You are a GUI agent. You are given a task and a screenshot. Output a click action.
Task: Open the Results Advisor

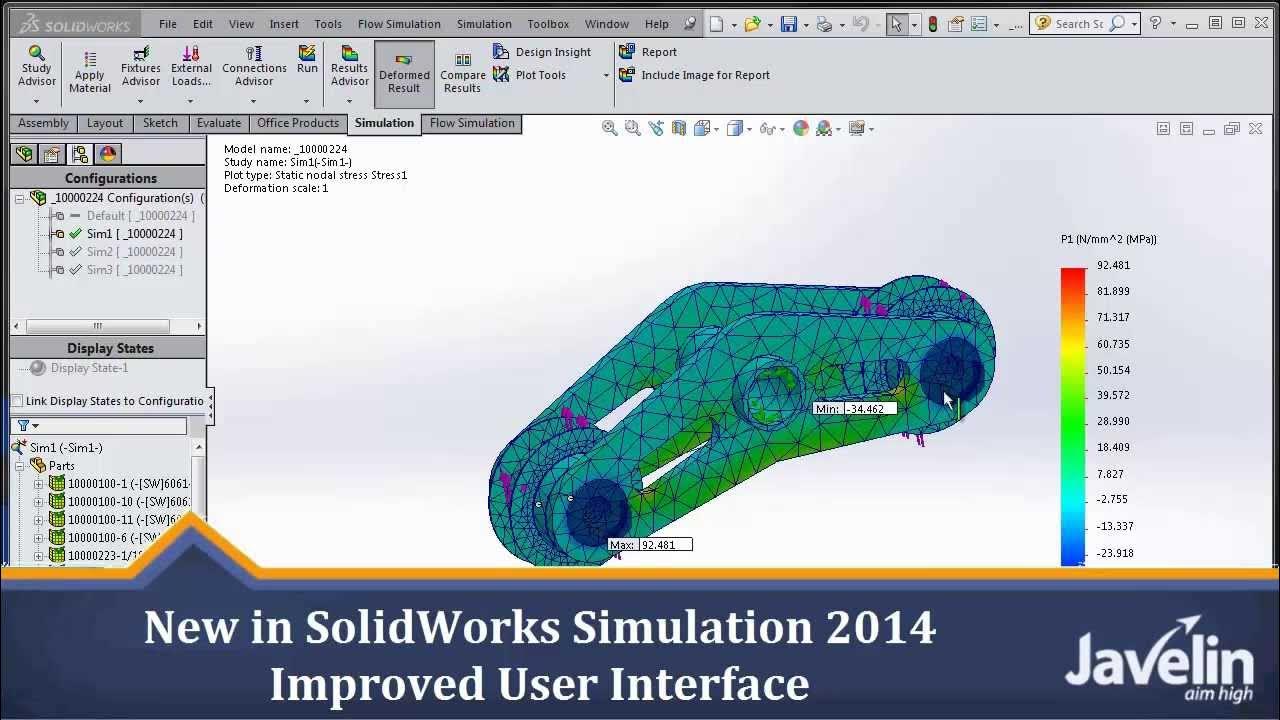pyautogui.click(x=349, y=66)
